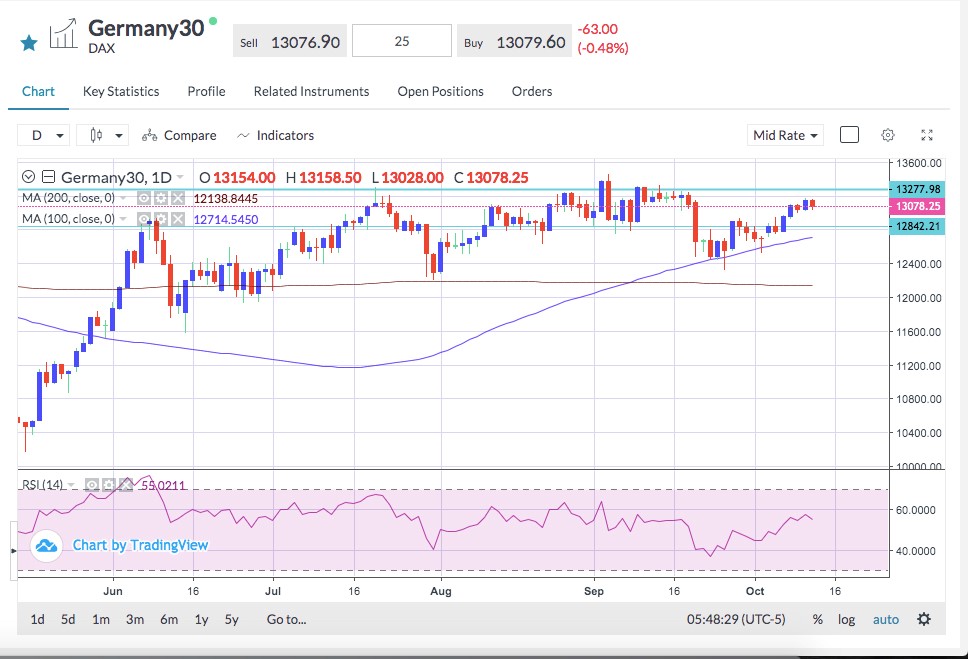Open settings for MA 100 indicator
The height and width of the screenshot is (659, 968).
tap(161, 219)
